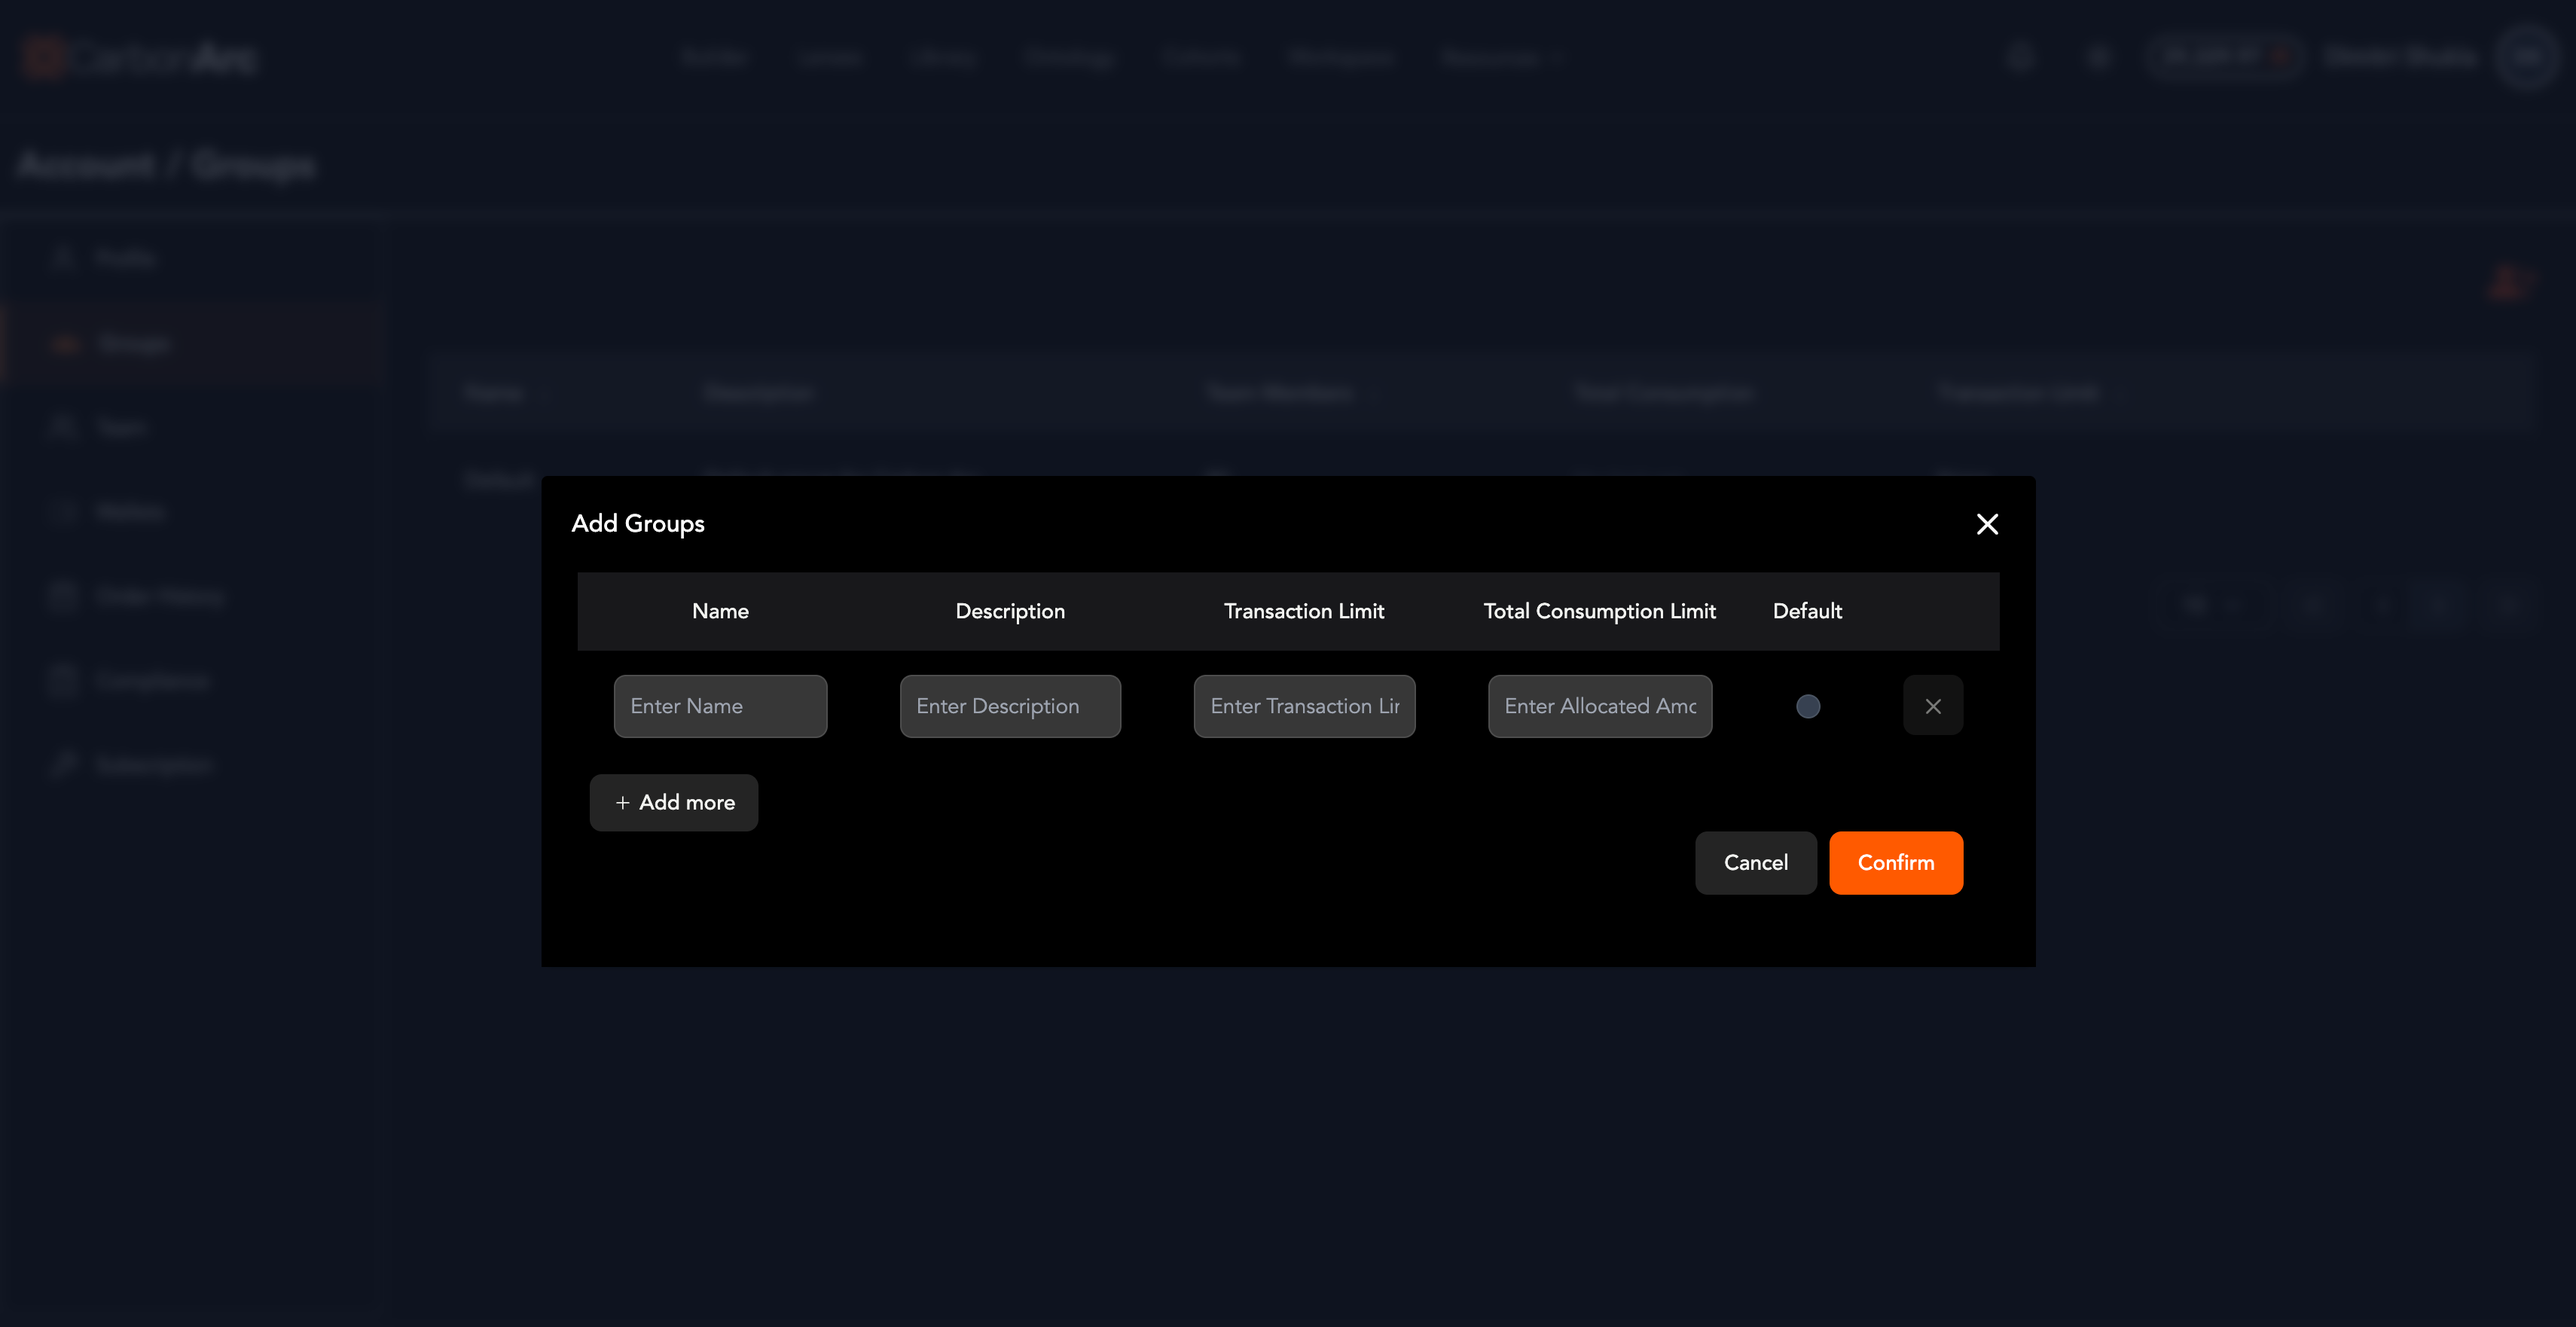Remove the group row with X icon
Viewport: 2576px width, 1327px height.
(x=1932, y=706)
